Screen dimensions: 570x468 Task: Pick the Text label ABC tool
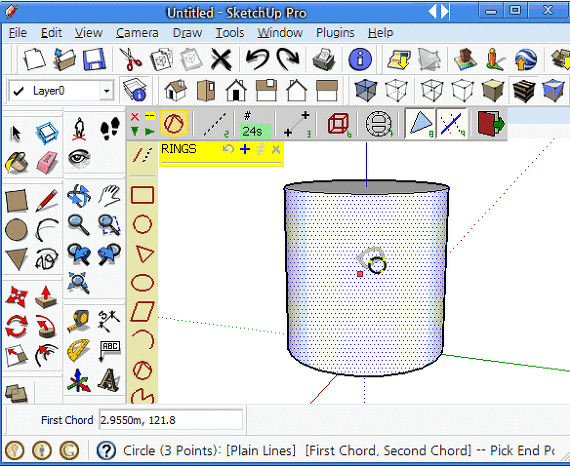109,351
